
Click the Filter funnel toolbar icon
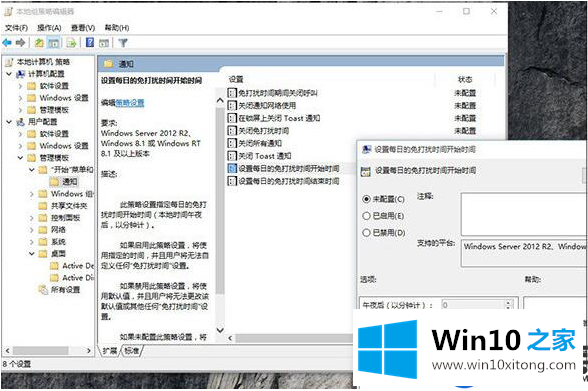(x=123, y=43)
